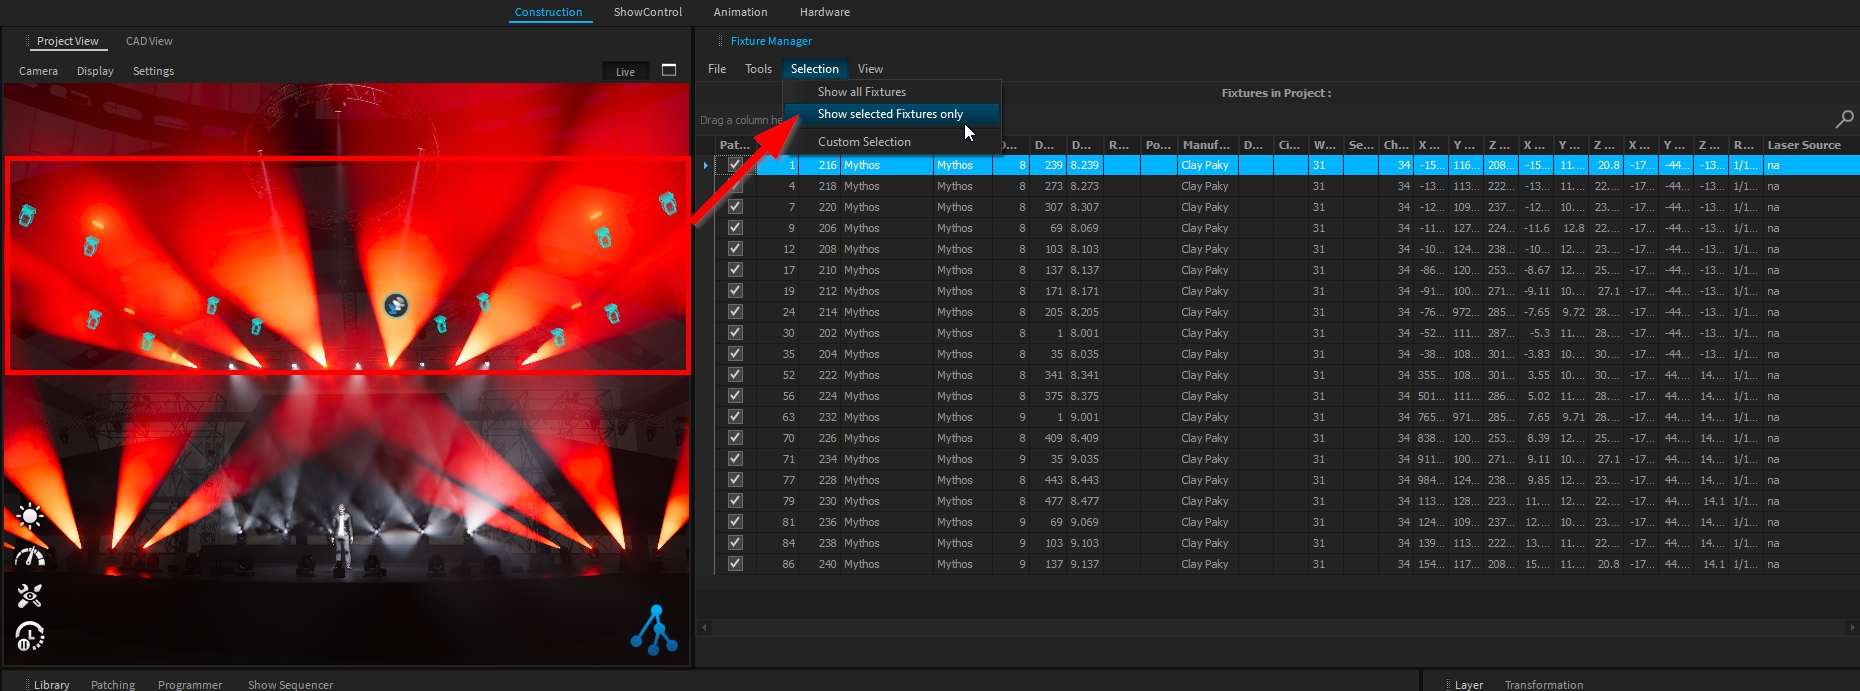Click the speedometer performance icon in viewport
The height and width of the screenshot is (691, 1860).
click(x=30, y=556)
